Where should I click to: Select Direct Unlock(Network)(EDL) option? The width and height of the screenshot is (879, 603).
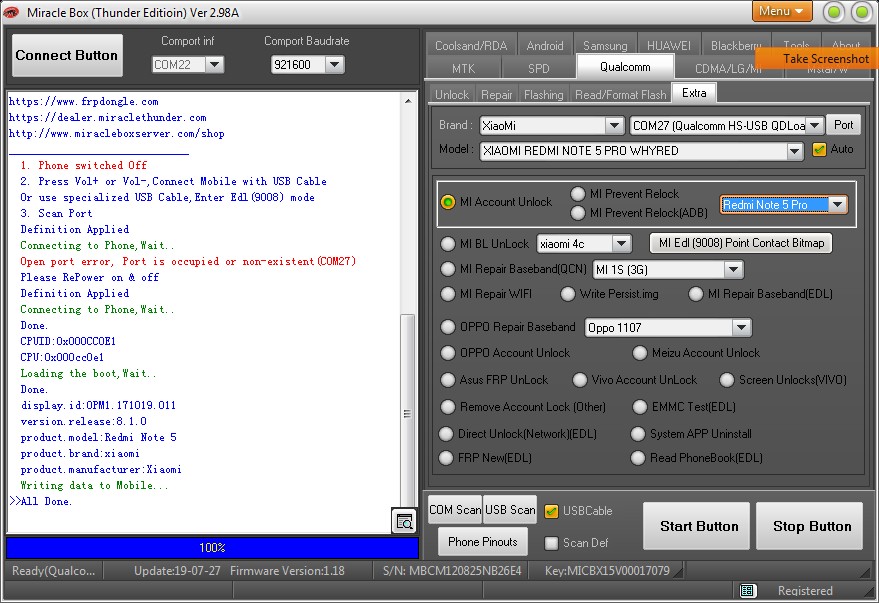coord(446,434)
